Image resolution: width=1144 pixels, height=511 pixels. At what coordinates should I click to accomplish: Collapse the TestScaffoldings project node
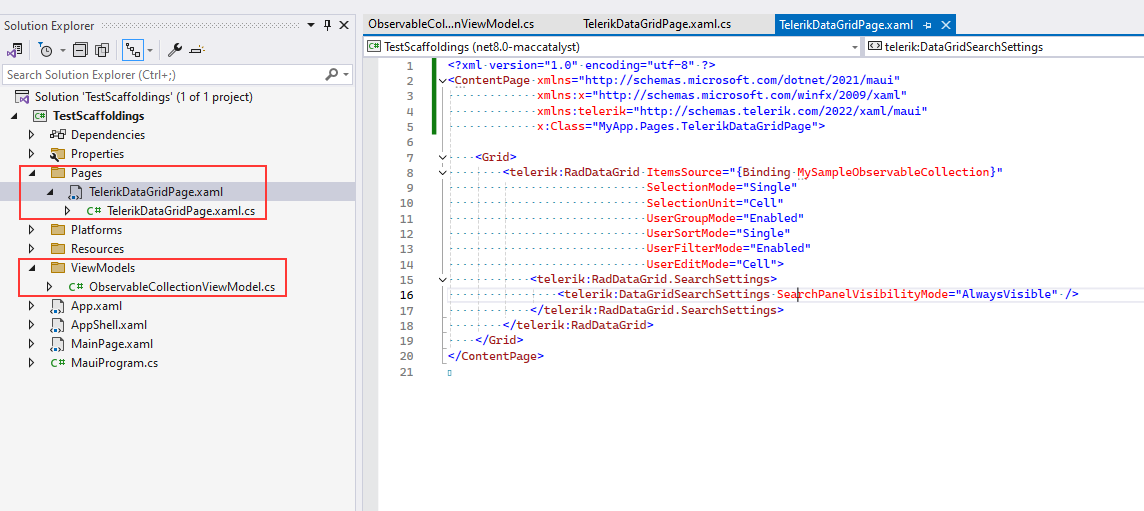[x=15, y=116]
